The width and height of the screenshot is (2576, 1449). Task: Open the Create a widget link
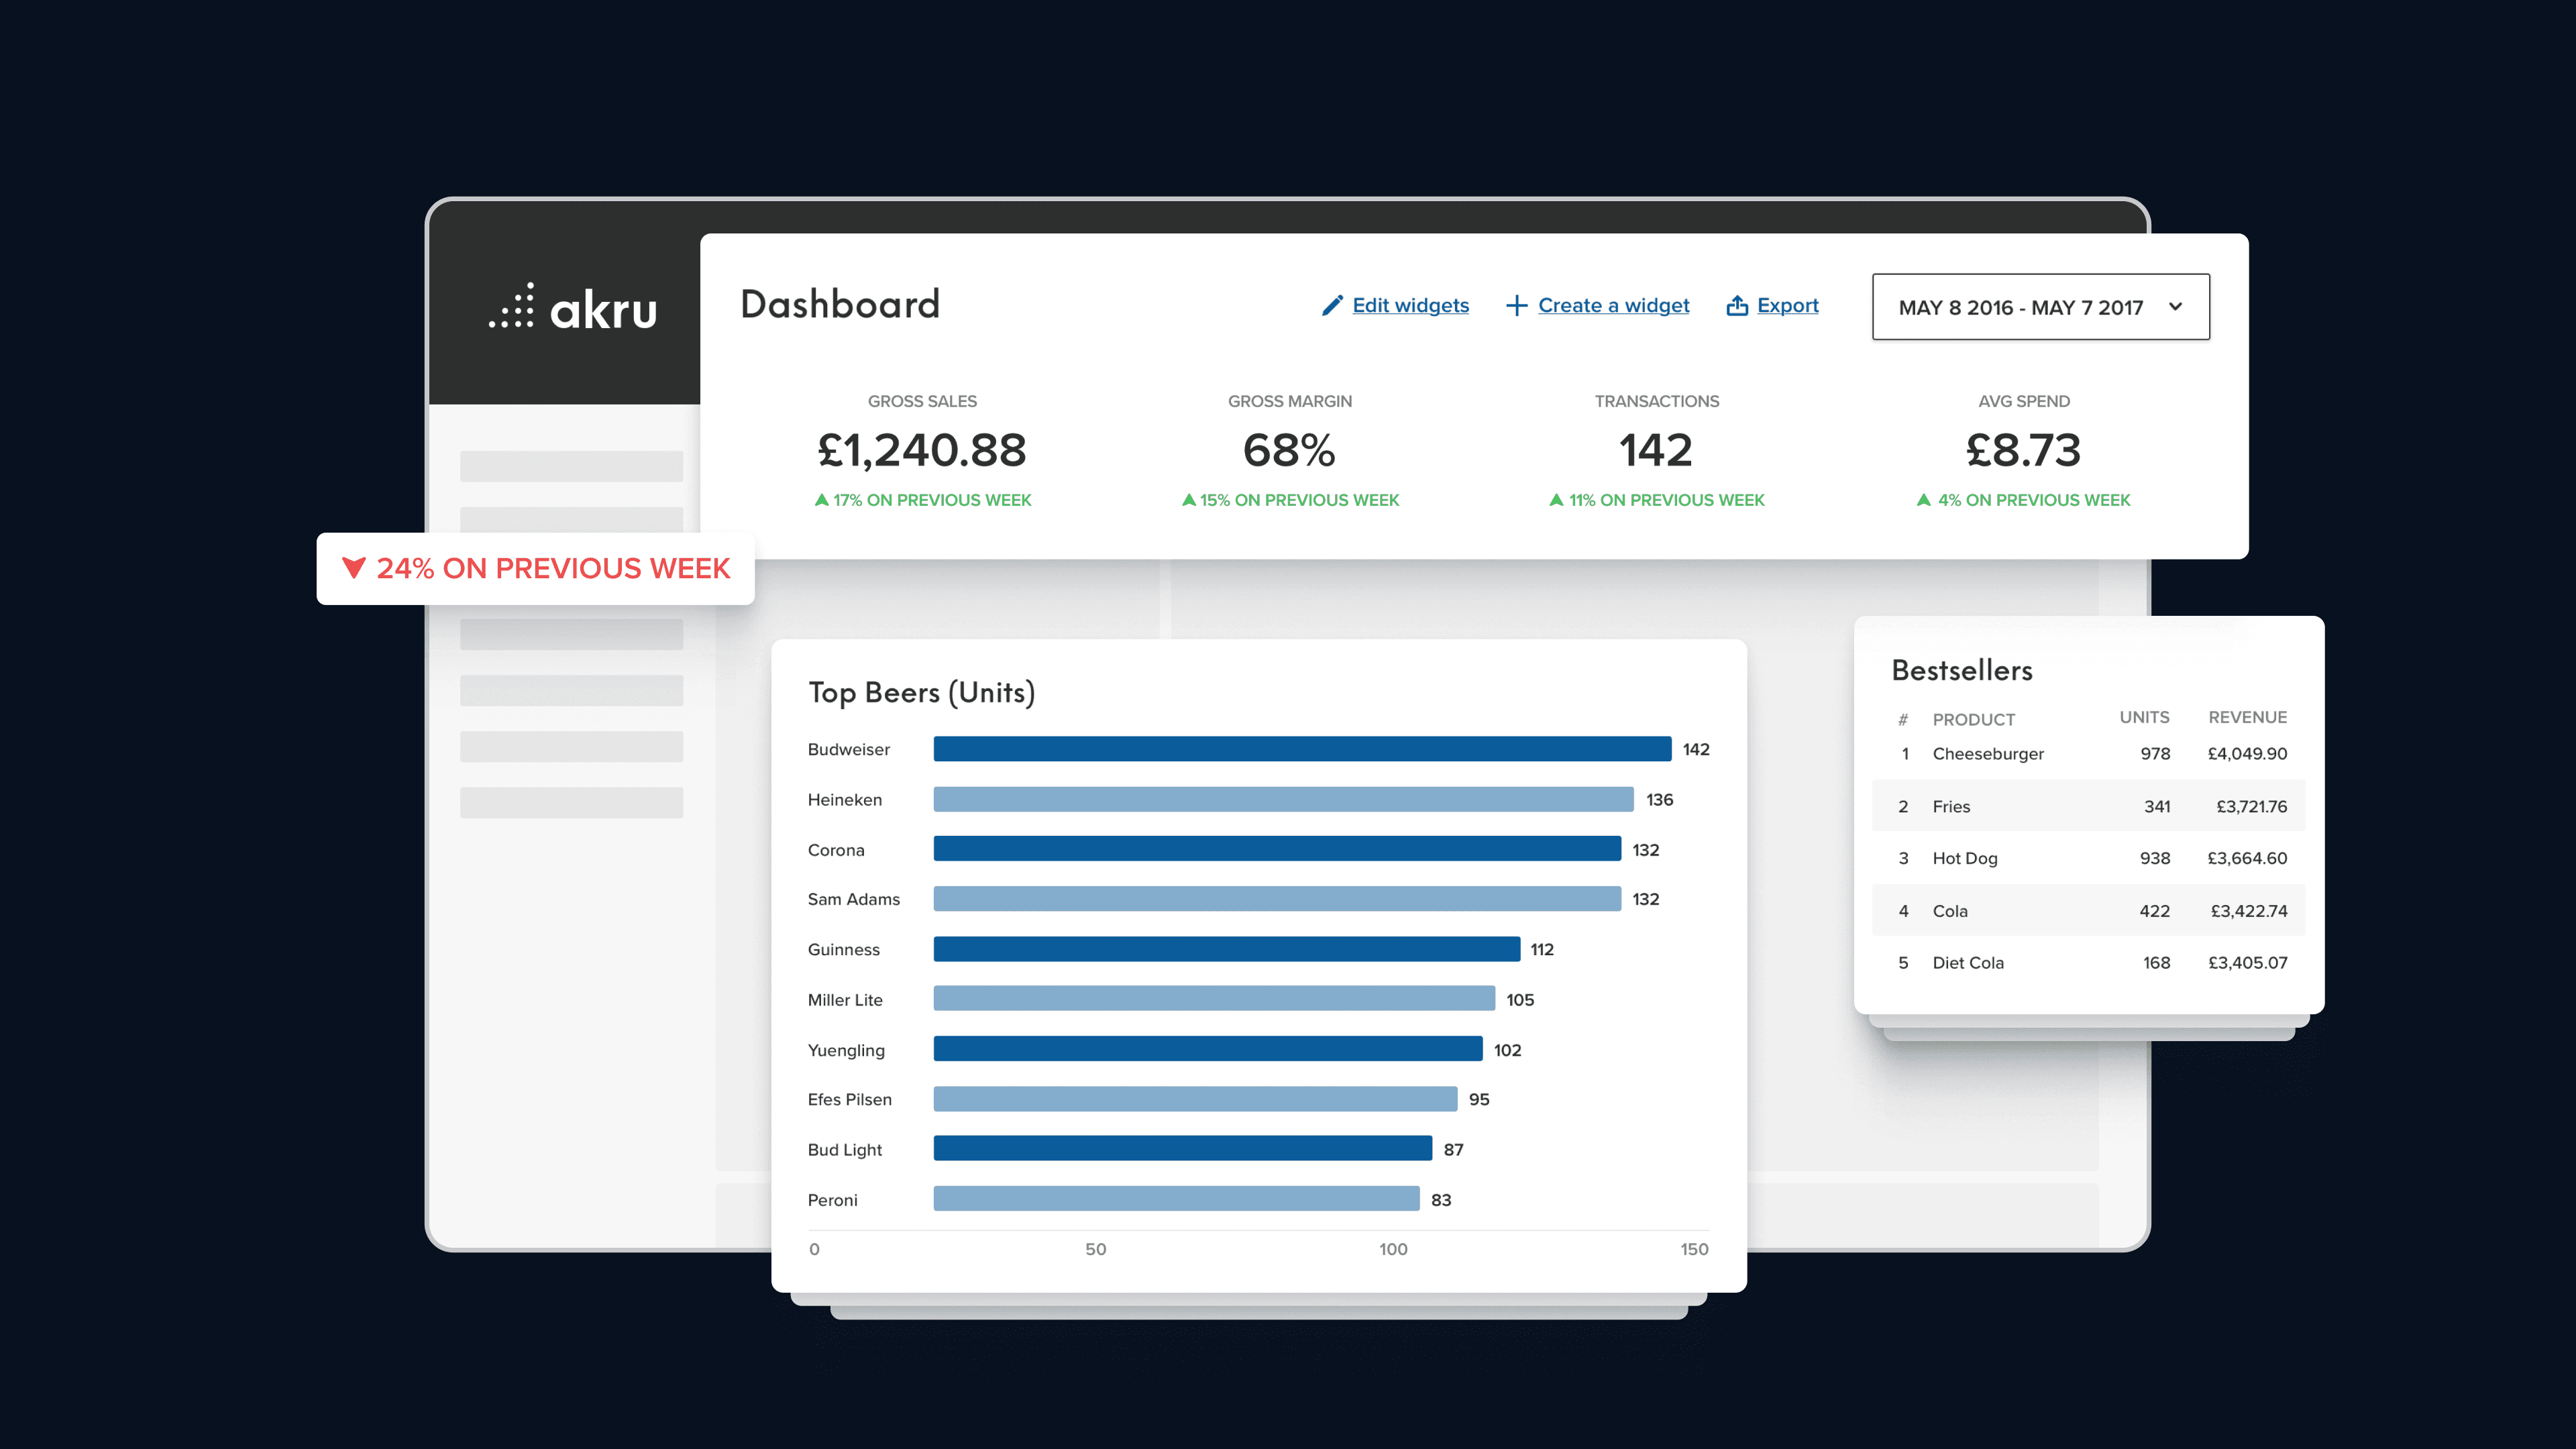pyautogui.click(x=1613, y=305)
